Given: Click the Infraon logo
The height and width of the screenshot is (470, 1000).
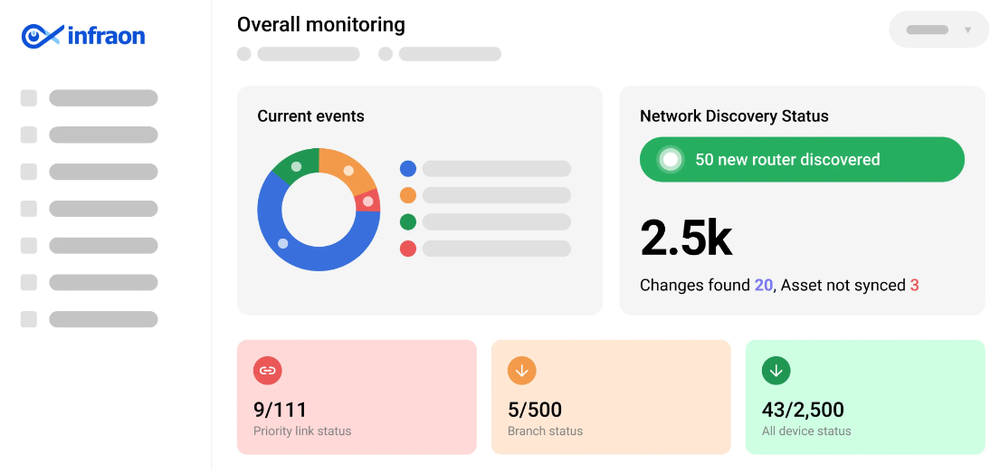Looking at the screenshot, I should tap(83, 36).
